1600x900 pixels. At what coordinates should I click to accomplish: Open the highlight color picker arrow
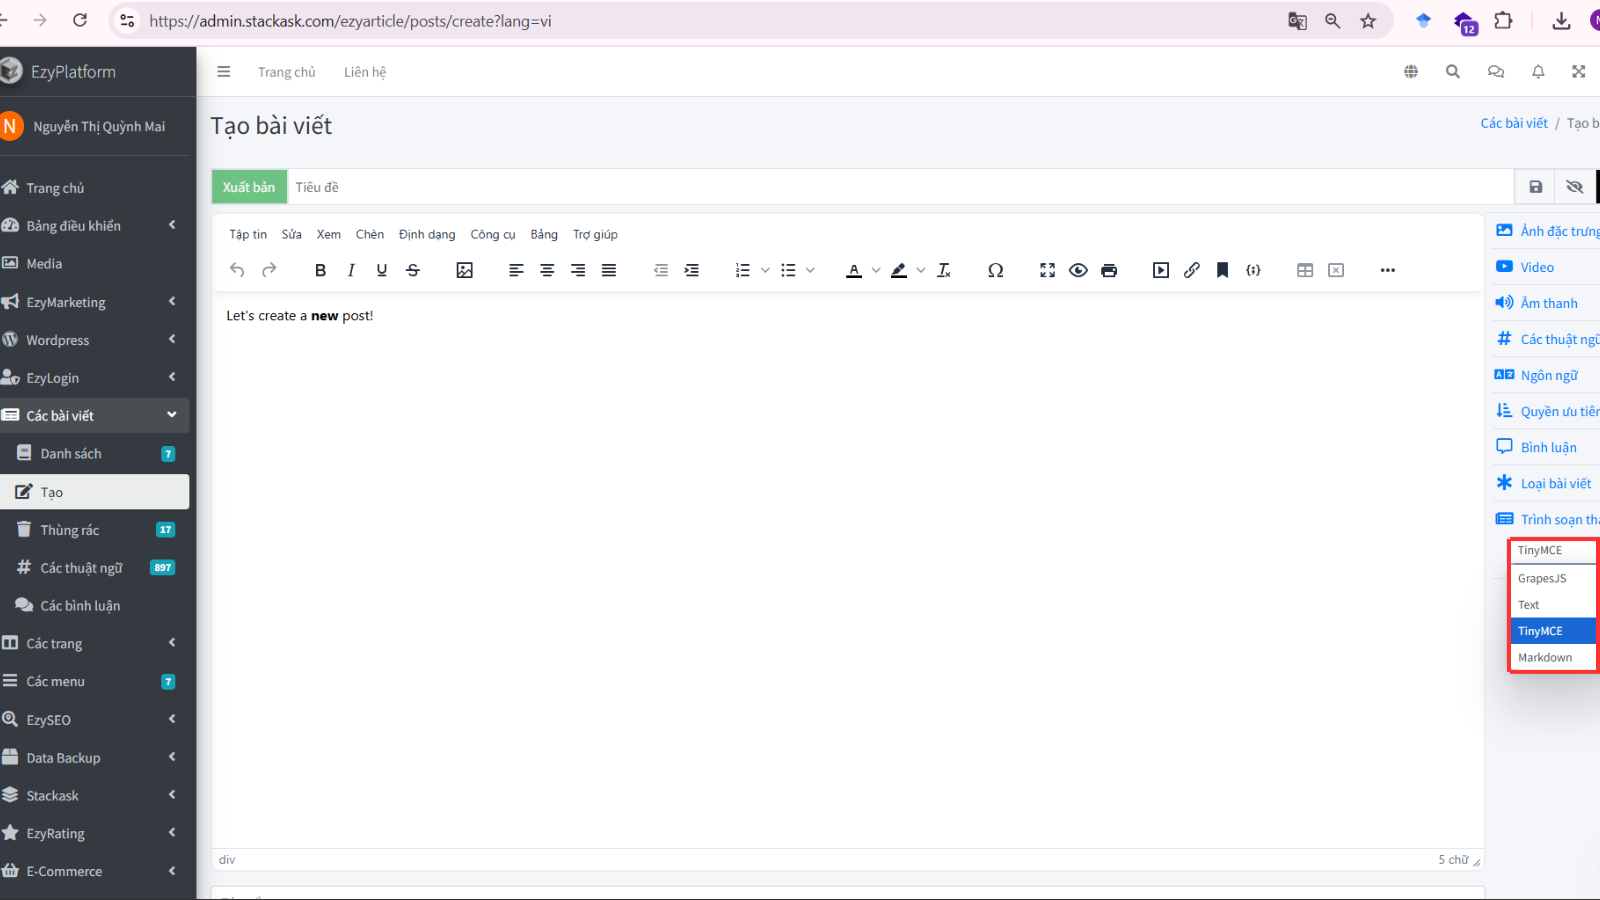(x=921, y=270)
